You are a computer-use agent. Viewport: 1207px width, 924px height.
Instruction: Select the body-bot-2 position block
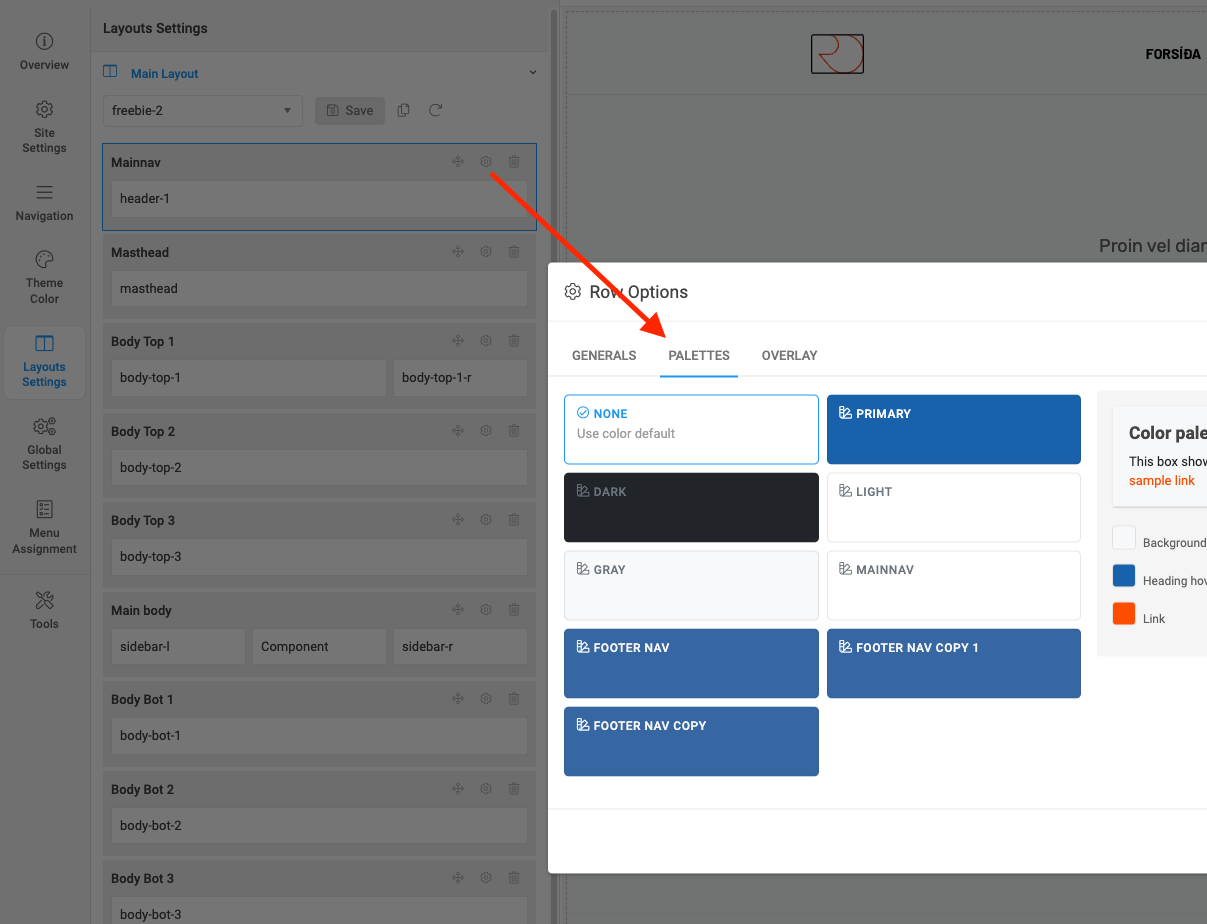(x=319, y=826)
